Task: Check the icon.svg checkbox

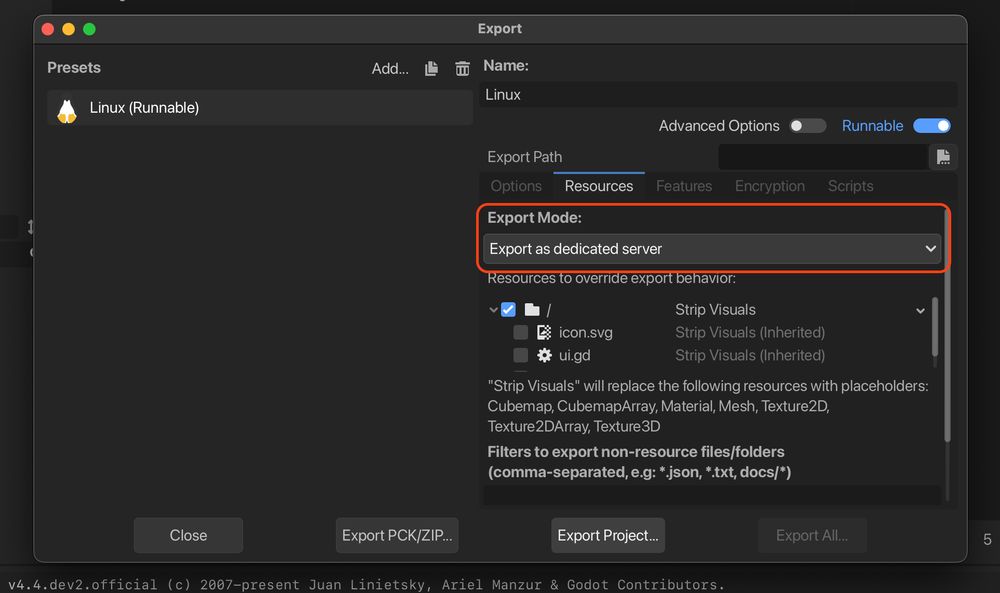Action: [x=520, y=332]
